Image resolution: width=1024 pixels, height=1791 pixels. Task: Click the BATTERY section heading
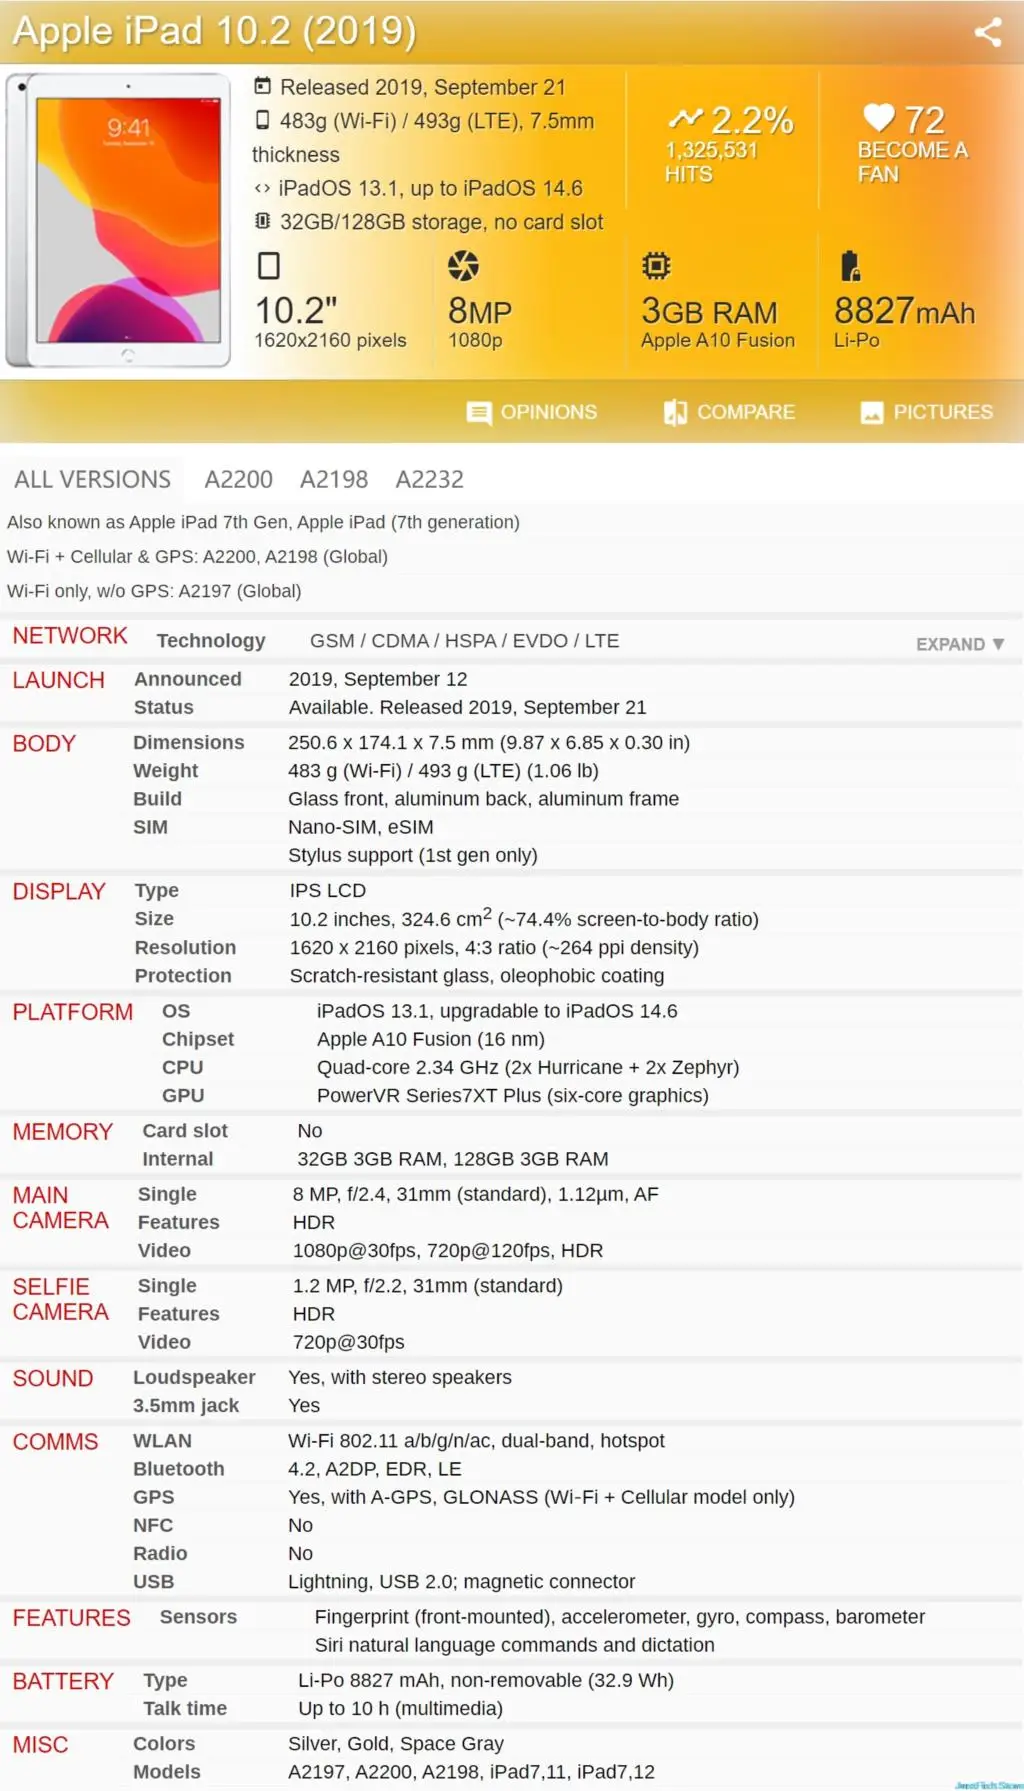click(63, 1682)
